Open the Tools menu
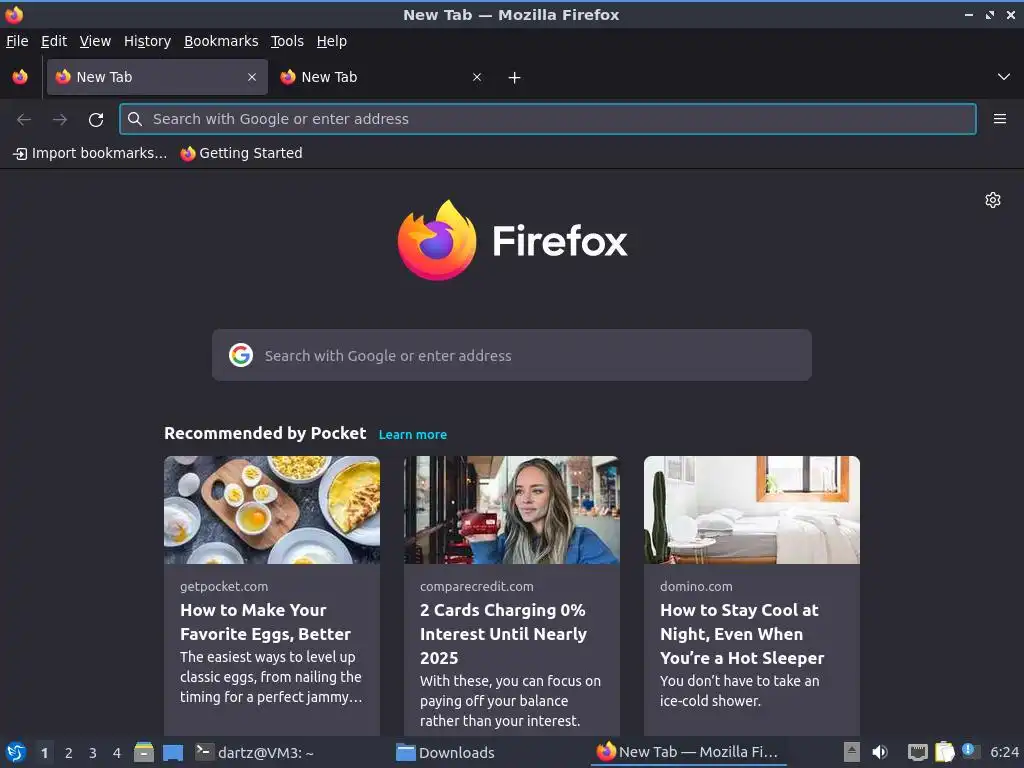The image size is (1024, 768). 287,41
